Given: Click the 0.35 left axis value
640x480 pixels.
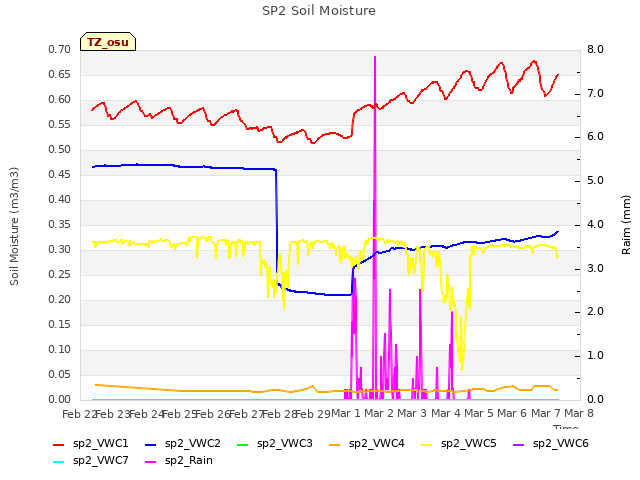Looking at the screenshot, I should [x=60, y=225].
